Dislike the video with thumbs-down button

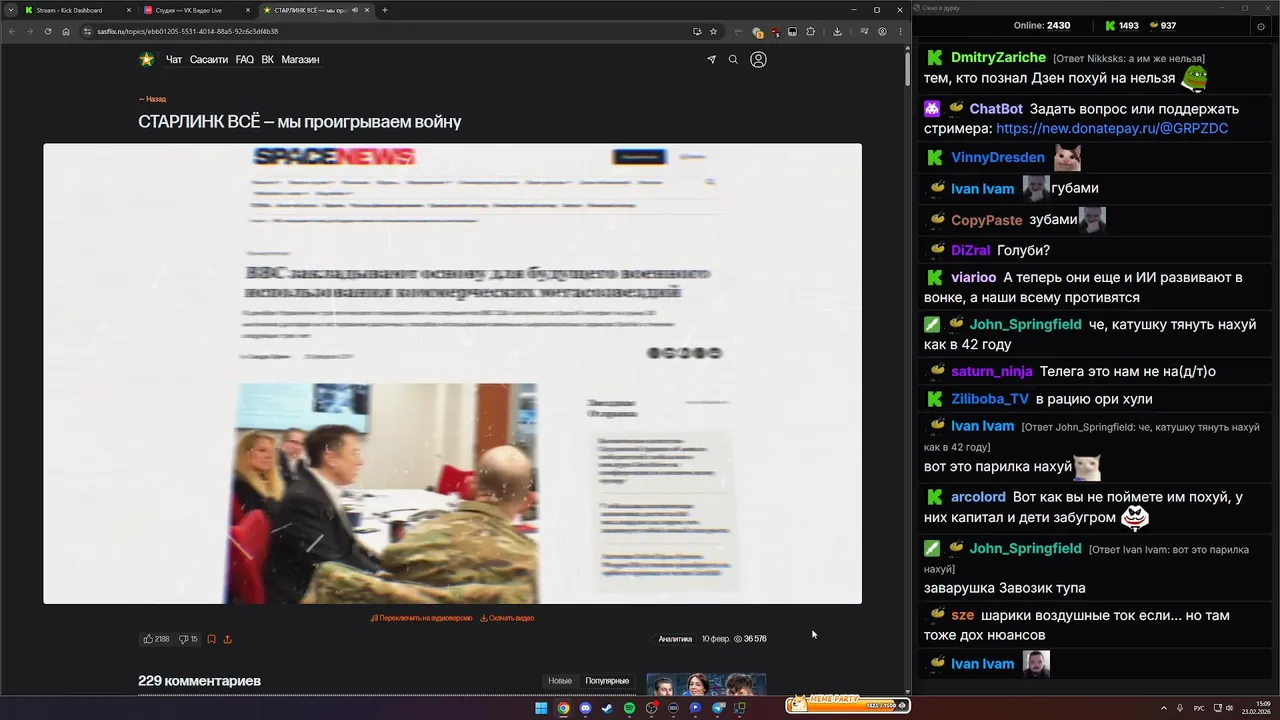tap(188, 639)
